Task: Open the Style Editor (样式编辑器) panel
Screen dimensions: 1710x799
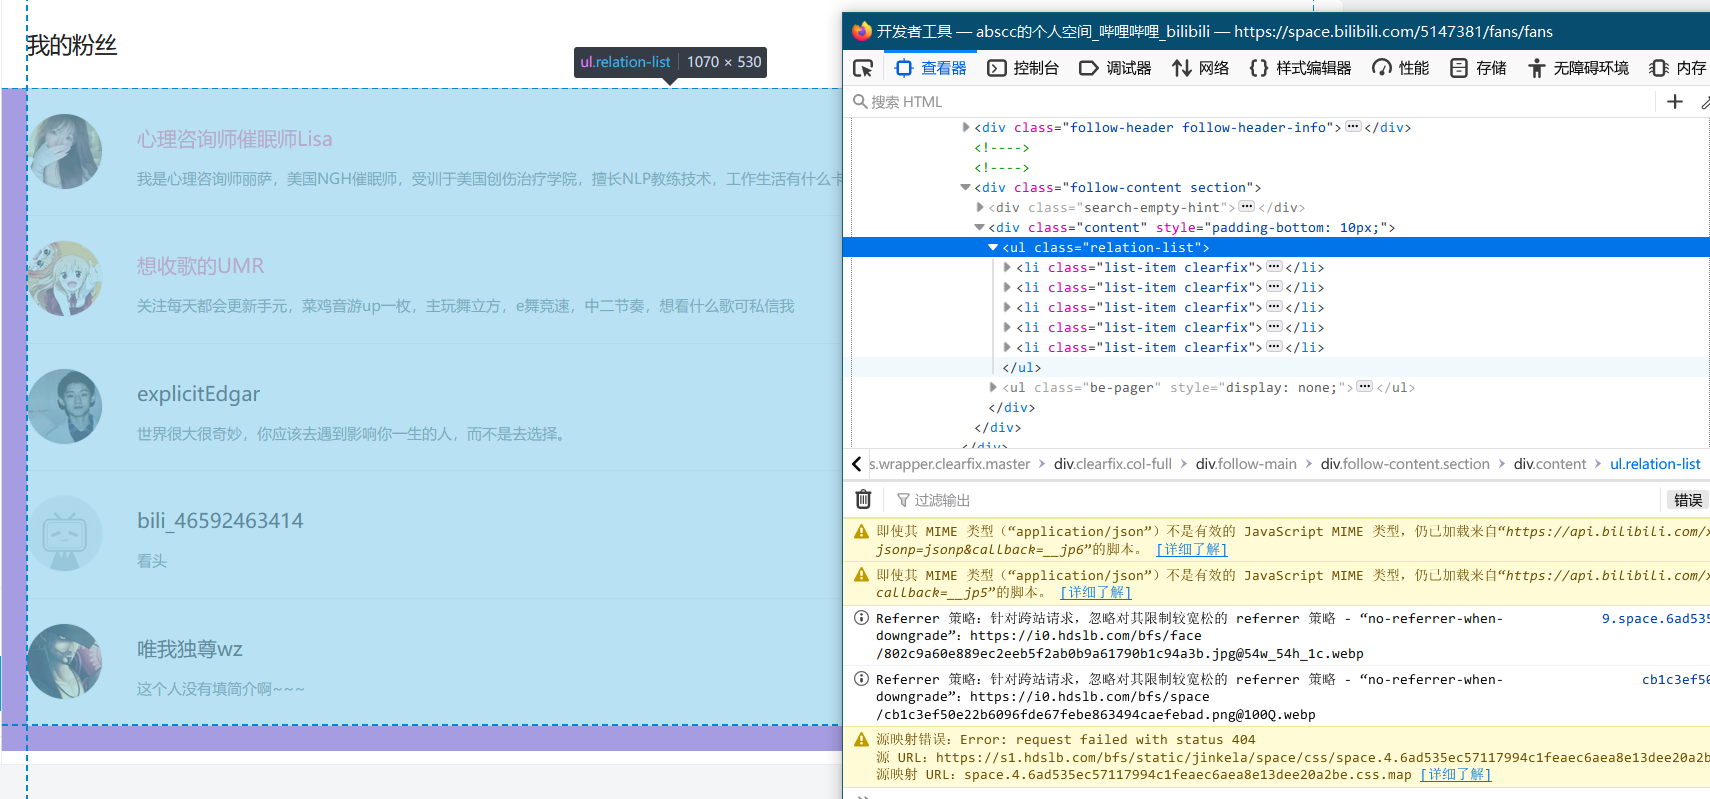Action: (x=1301, y=68)
